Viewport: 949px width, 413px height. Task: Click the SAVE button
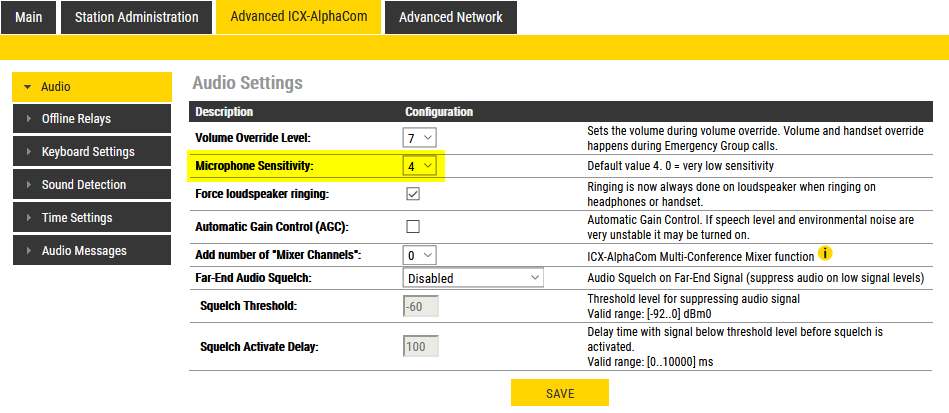[x=560, y=393]
